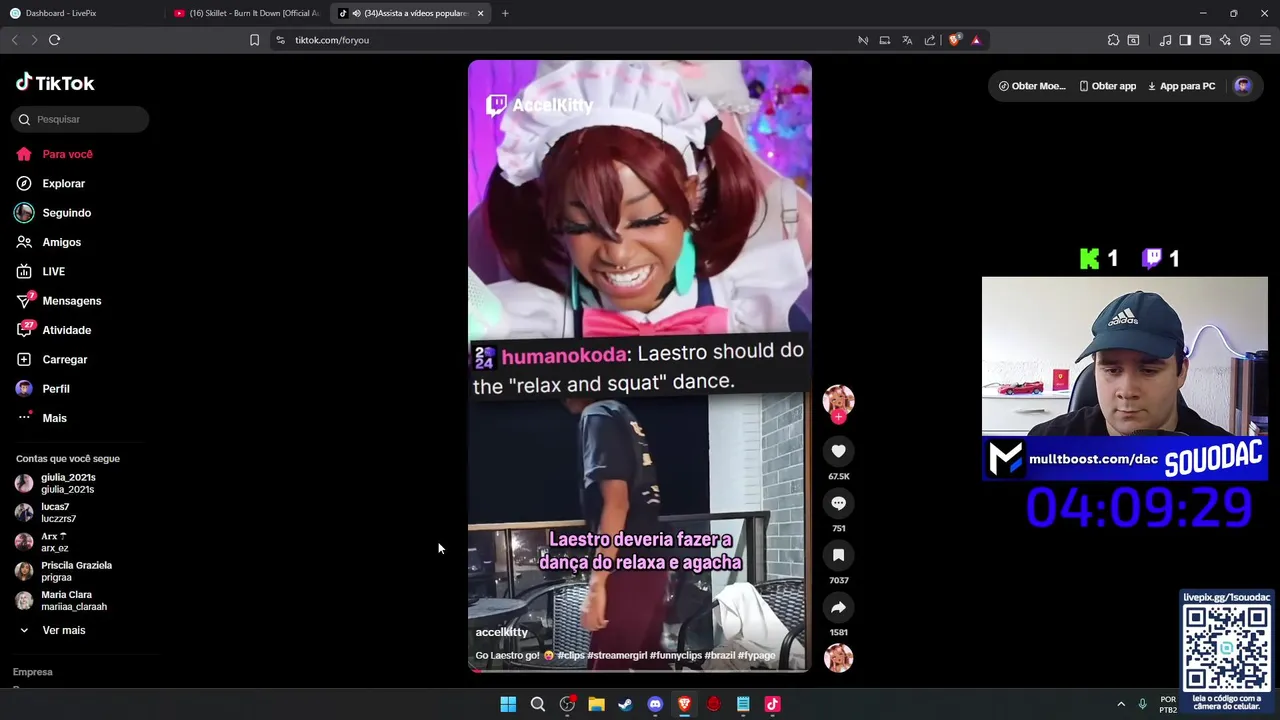Viewport: 1280px width, 720px height.
Task: Open the browser hamburger menu
Action: pos(1265,40)
